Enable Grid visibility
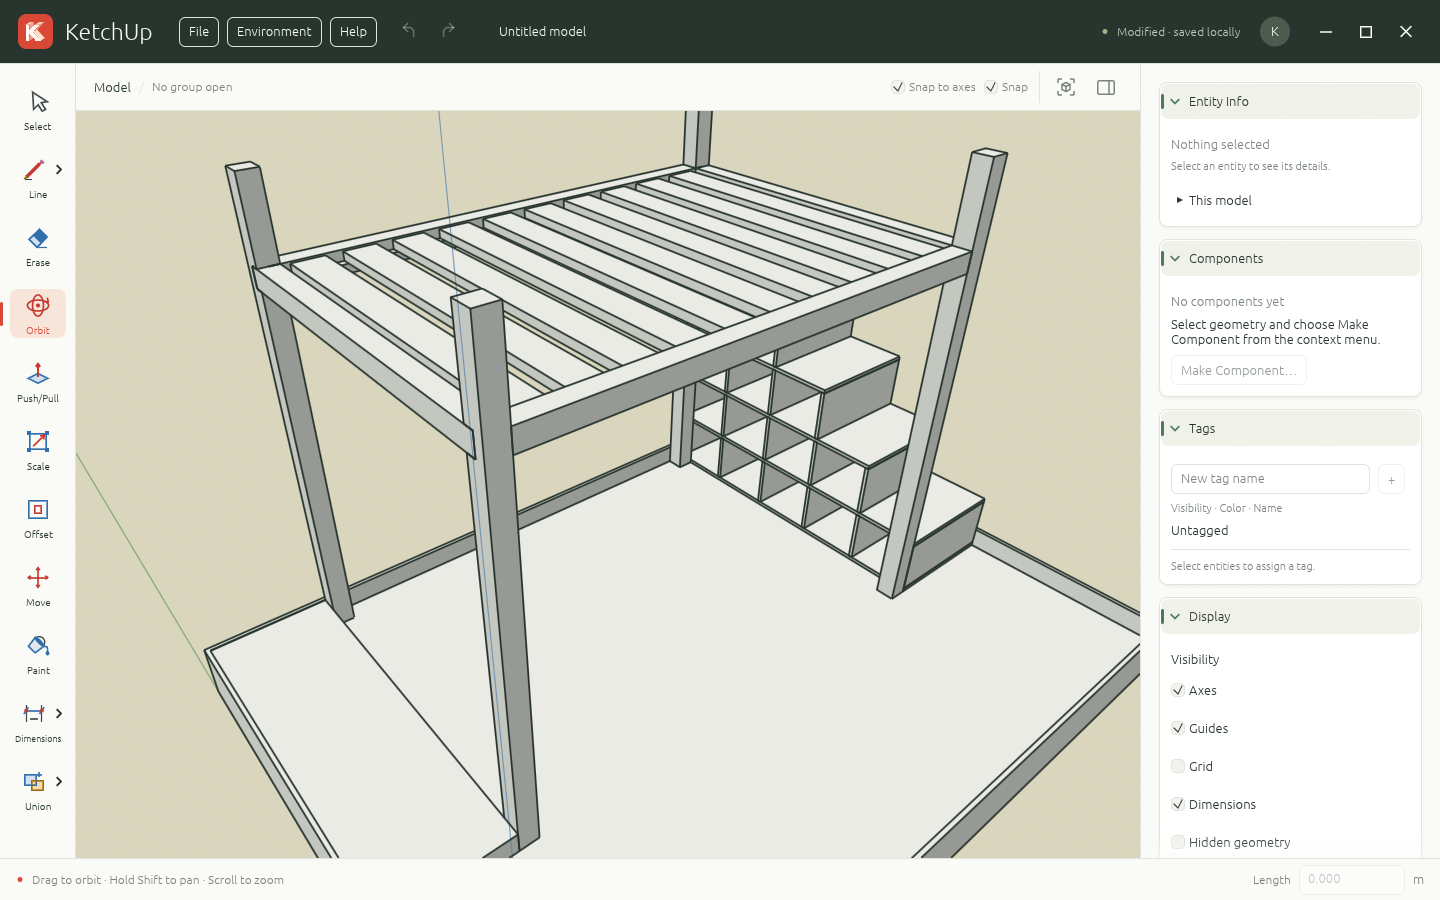The height and width of the screenshot is (900, 1440). tap(1178, 766)
